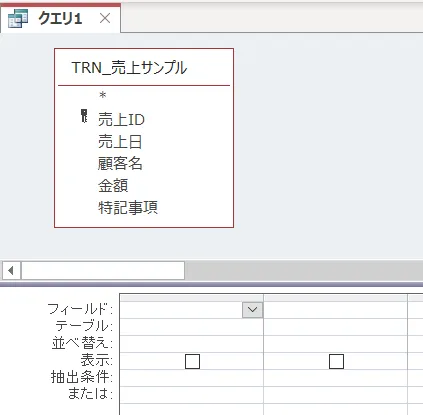Click the 抽出条件 cell in first column

[x=191, y=378]
